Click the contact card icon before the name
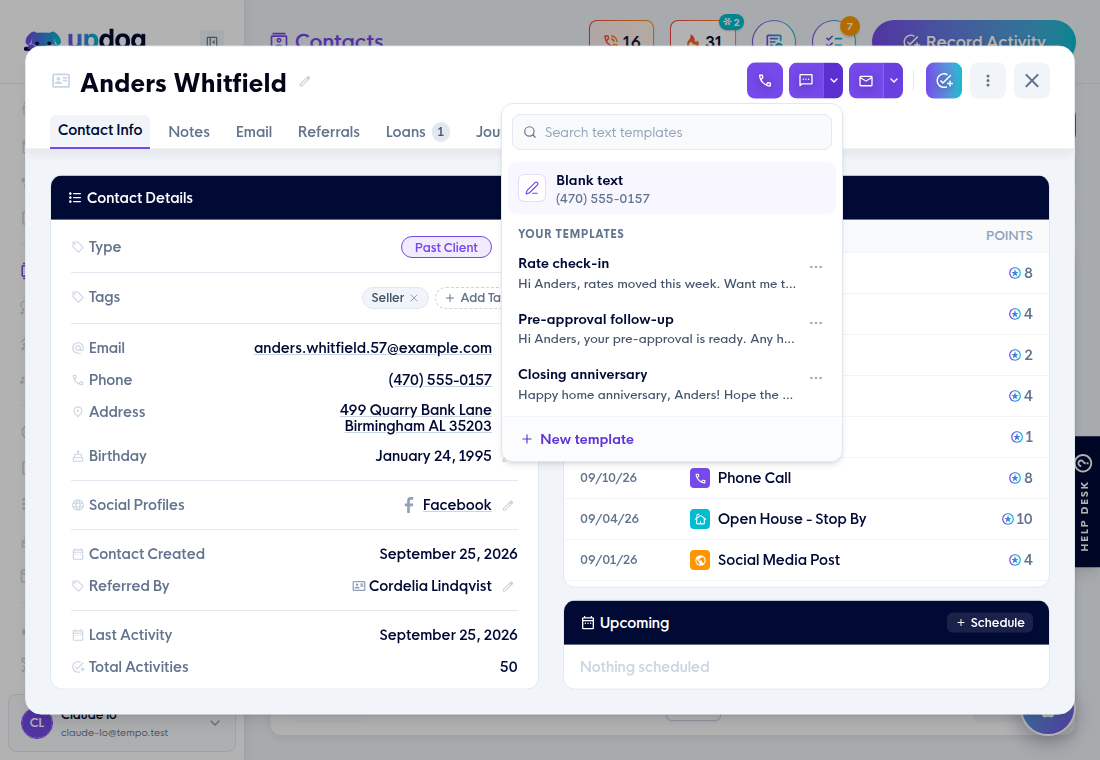 pos(61,81)
